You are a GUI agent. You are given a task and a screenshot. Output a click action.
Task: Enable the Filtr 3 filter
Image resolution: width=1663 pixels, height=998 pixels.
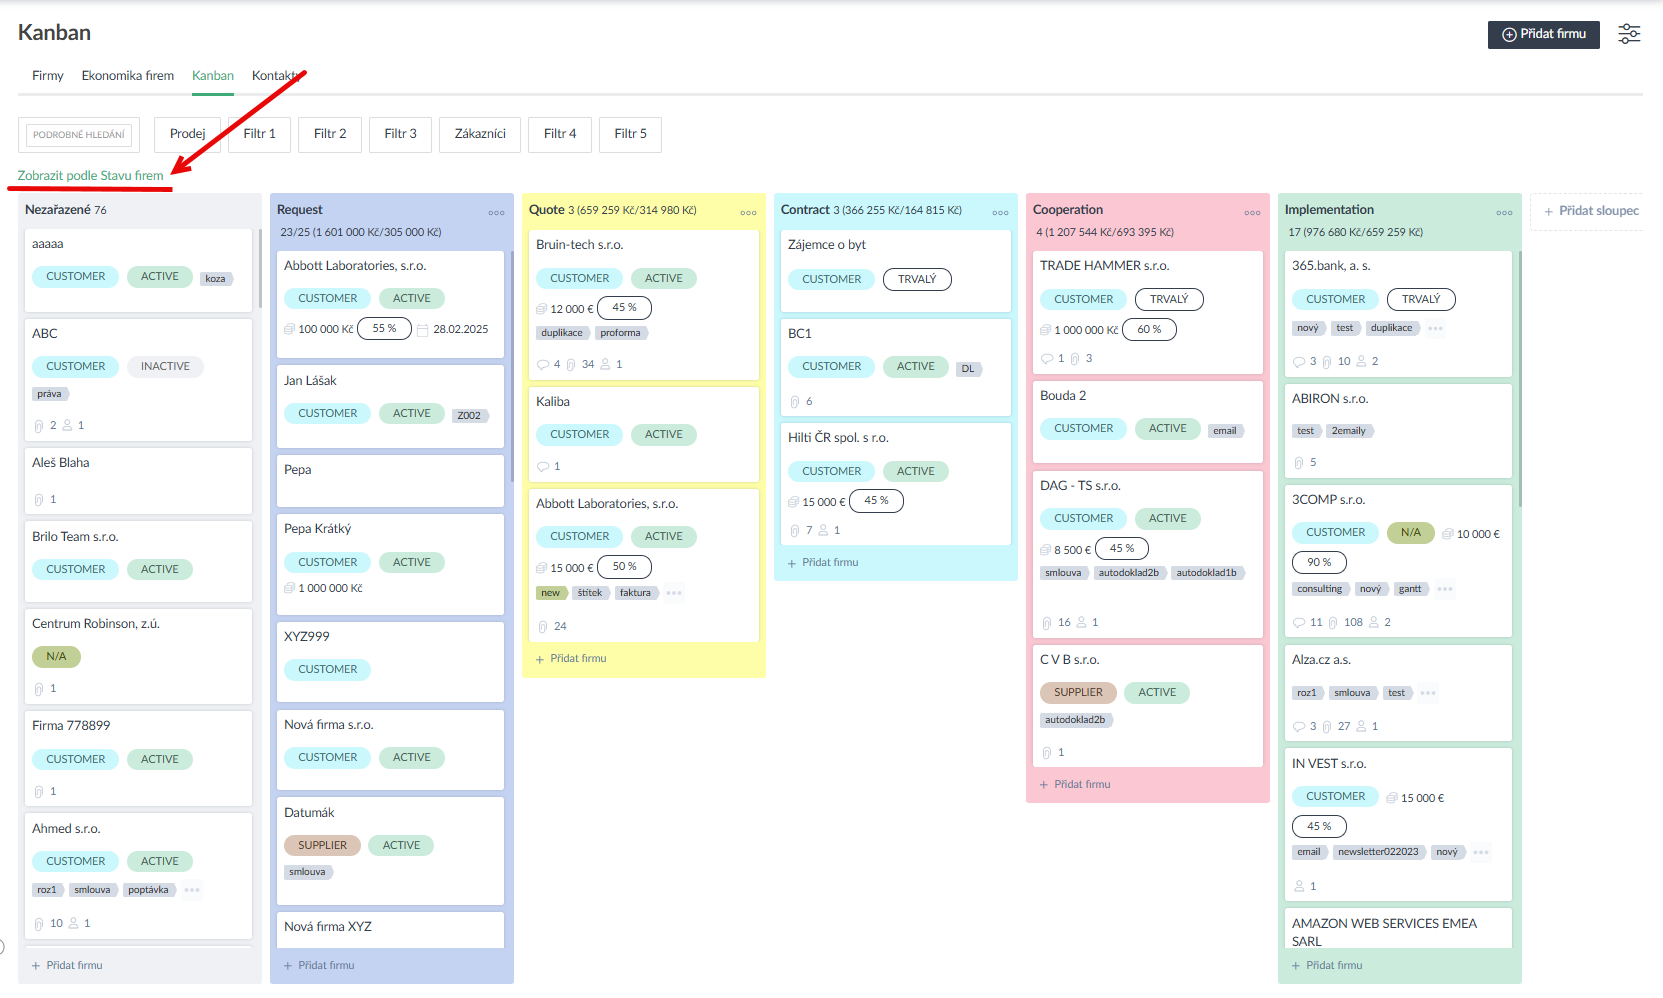click(400, 134)
